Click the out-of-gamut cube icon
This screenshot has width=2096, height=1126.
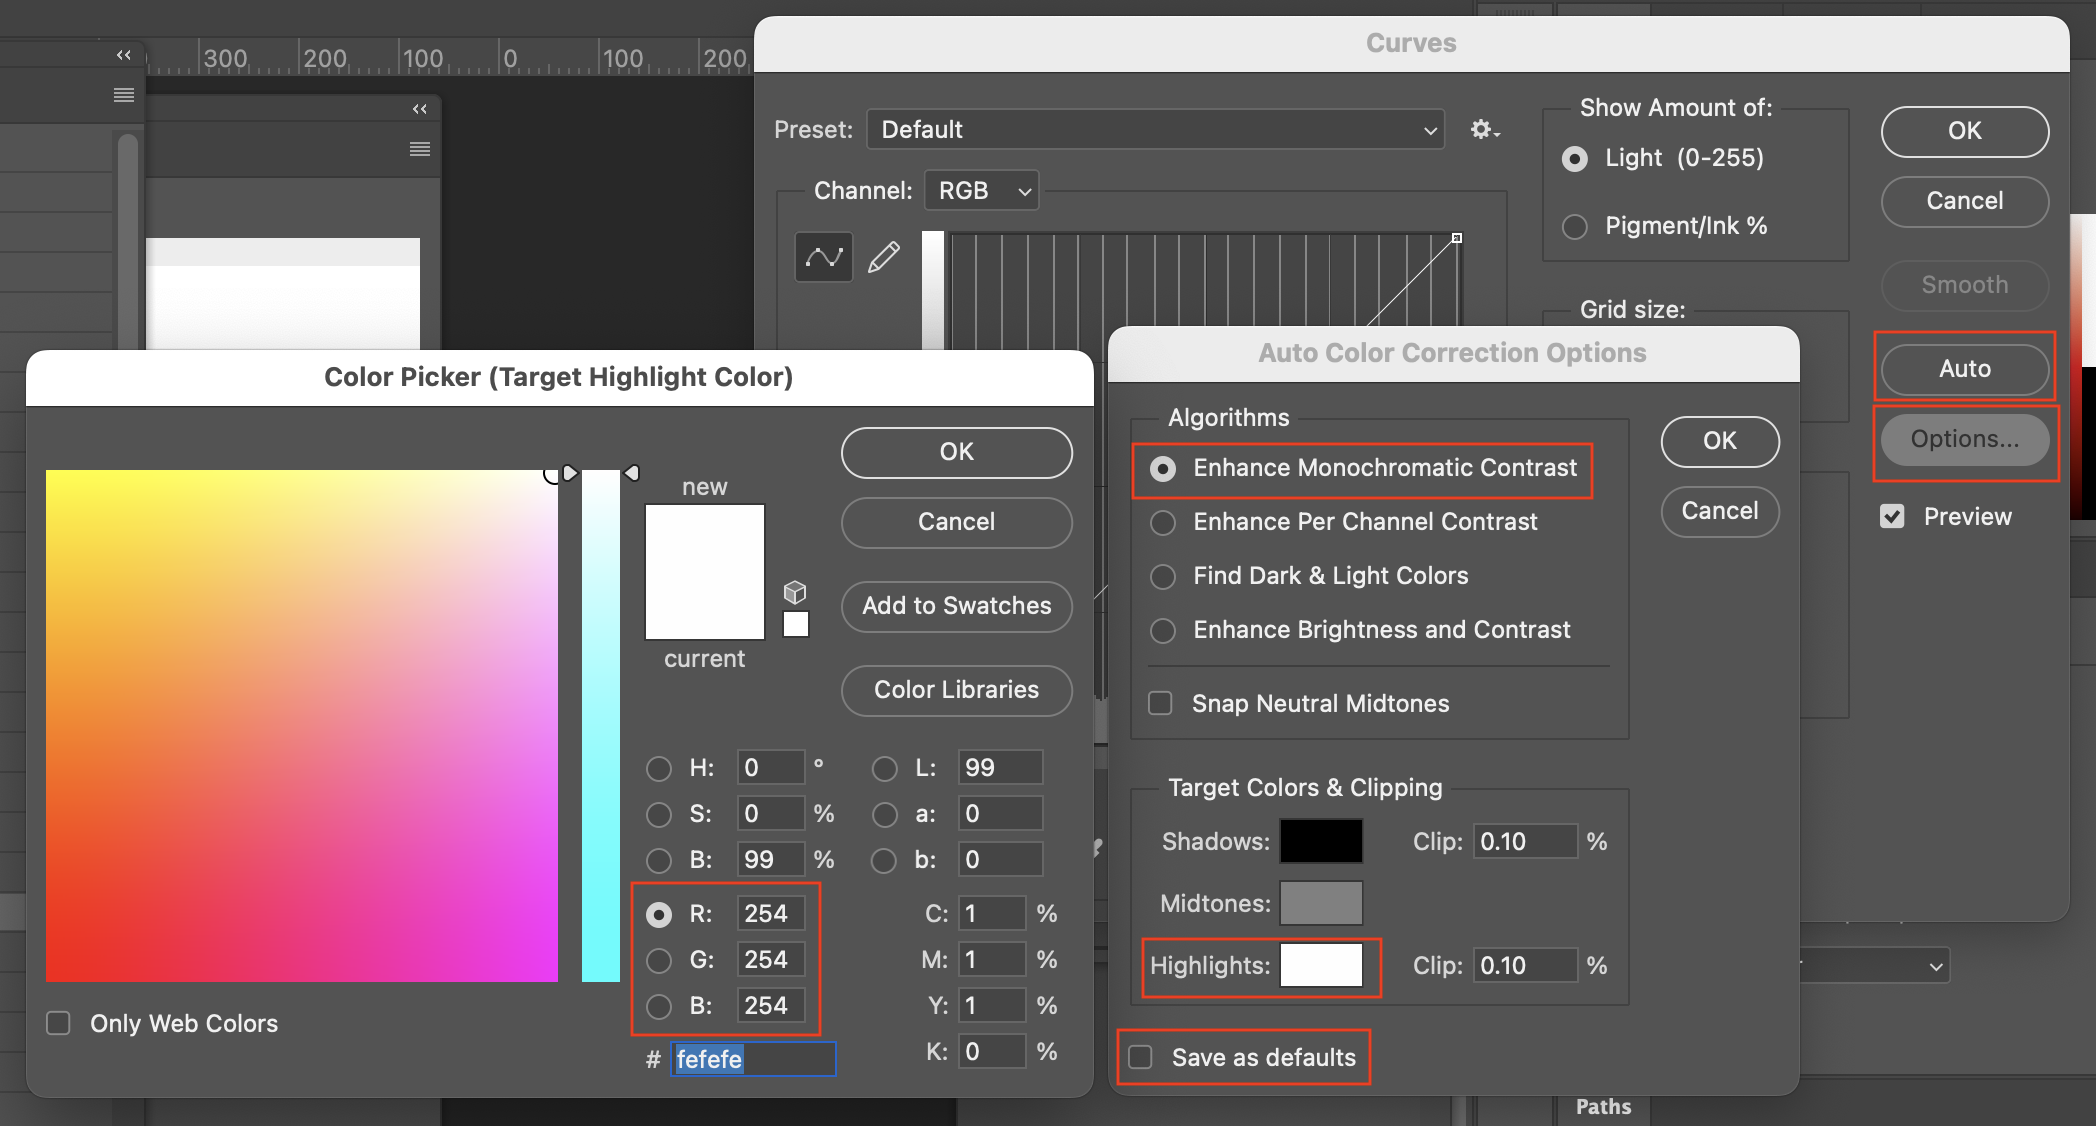[795, 592]
